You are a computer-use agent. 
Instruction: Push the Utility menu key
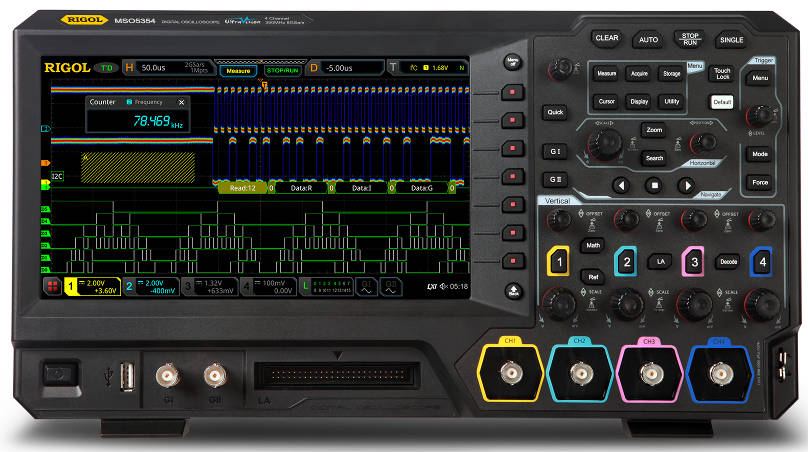pos(671,102)
